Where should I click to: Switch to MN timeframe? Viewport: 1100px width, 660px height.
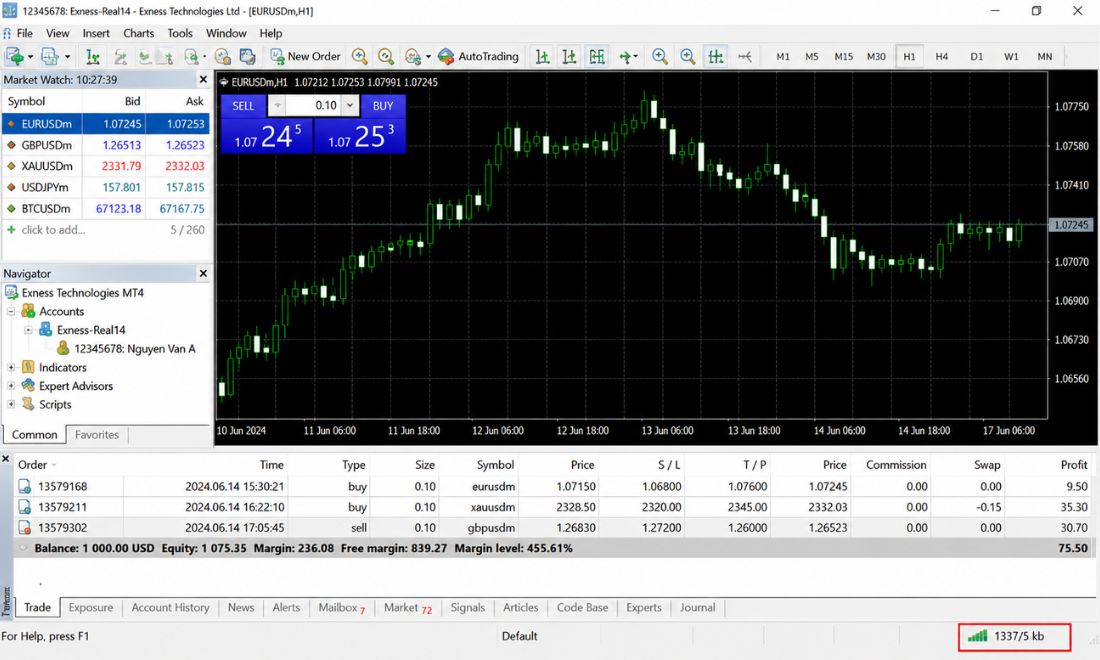(1045, 57)
